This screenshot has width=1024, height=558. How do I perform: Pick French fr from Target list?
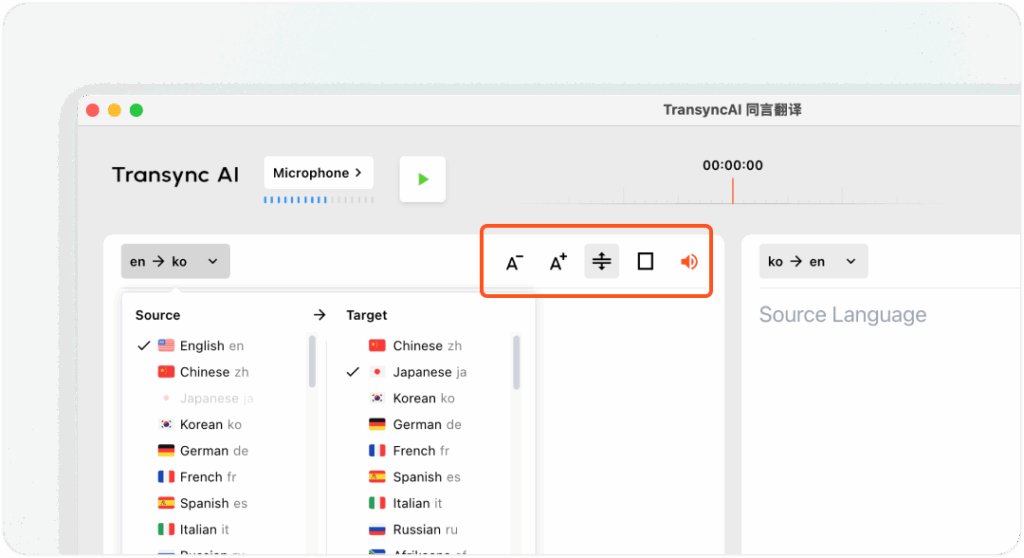(420, 451)
